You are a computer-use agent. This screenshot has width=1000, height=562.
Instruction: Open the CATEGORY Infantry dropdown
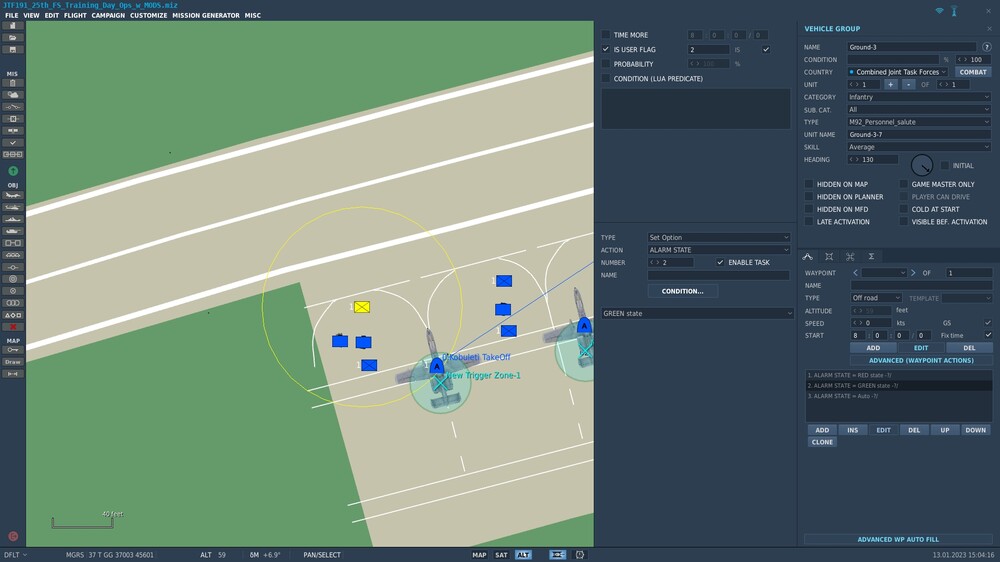919,97
